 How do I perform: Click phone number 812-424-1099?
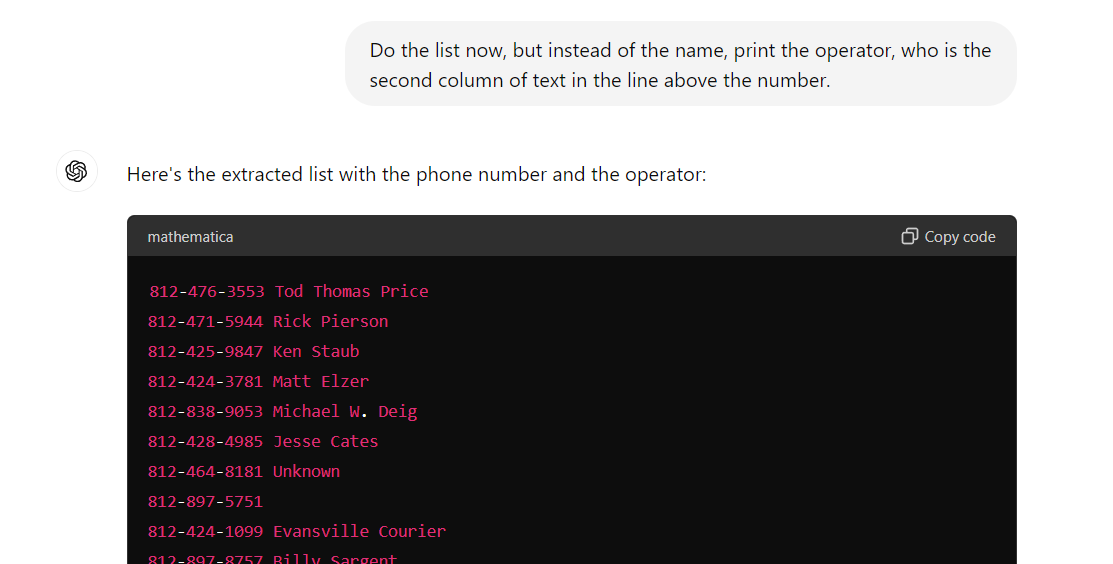pos(206,532)
